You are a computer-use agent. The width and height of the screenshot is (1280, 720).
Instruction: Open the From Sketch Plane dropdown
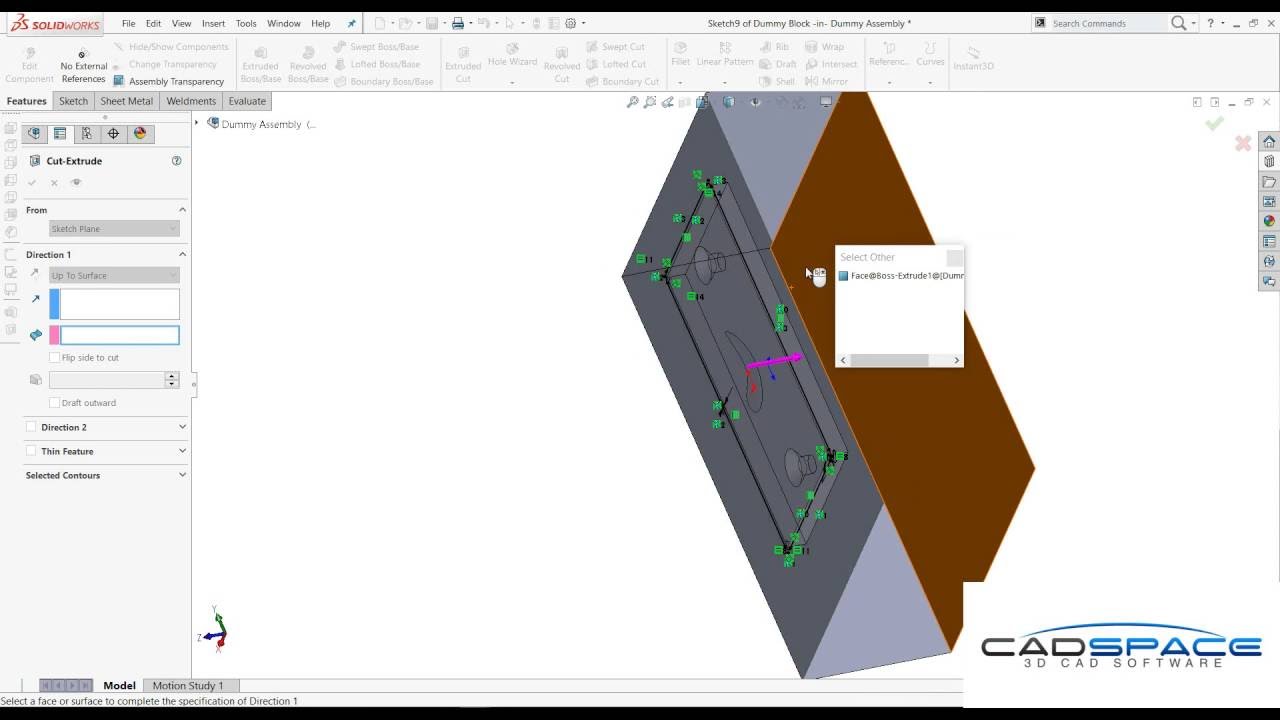pos(114,229)
